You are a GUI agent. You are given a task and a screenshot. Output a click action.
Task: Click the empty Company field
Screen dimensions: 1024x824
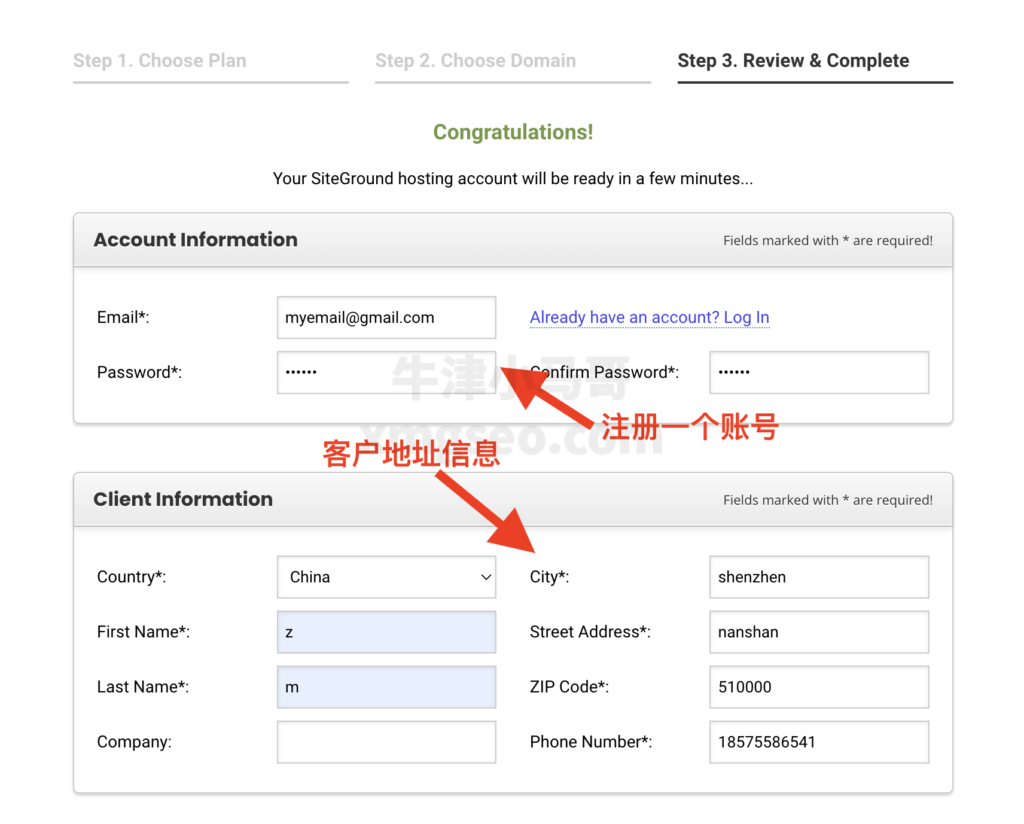pos(386,742)
